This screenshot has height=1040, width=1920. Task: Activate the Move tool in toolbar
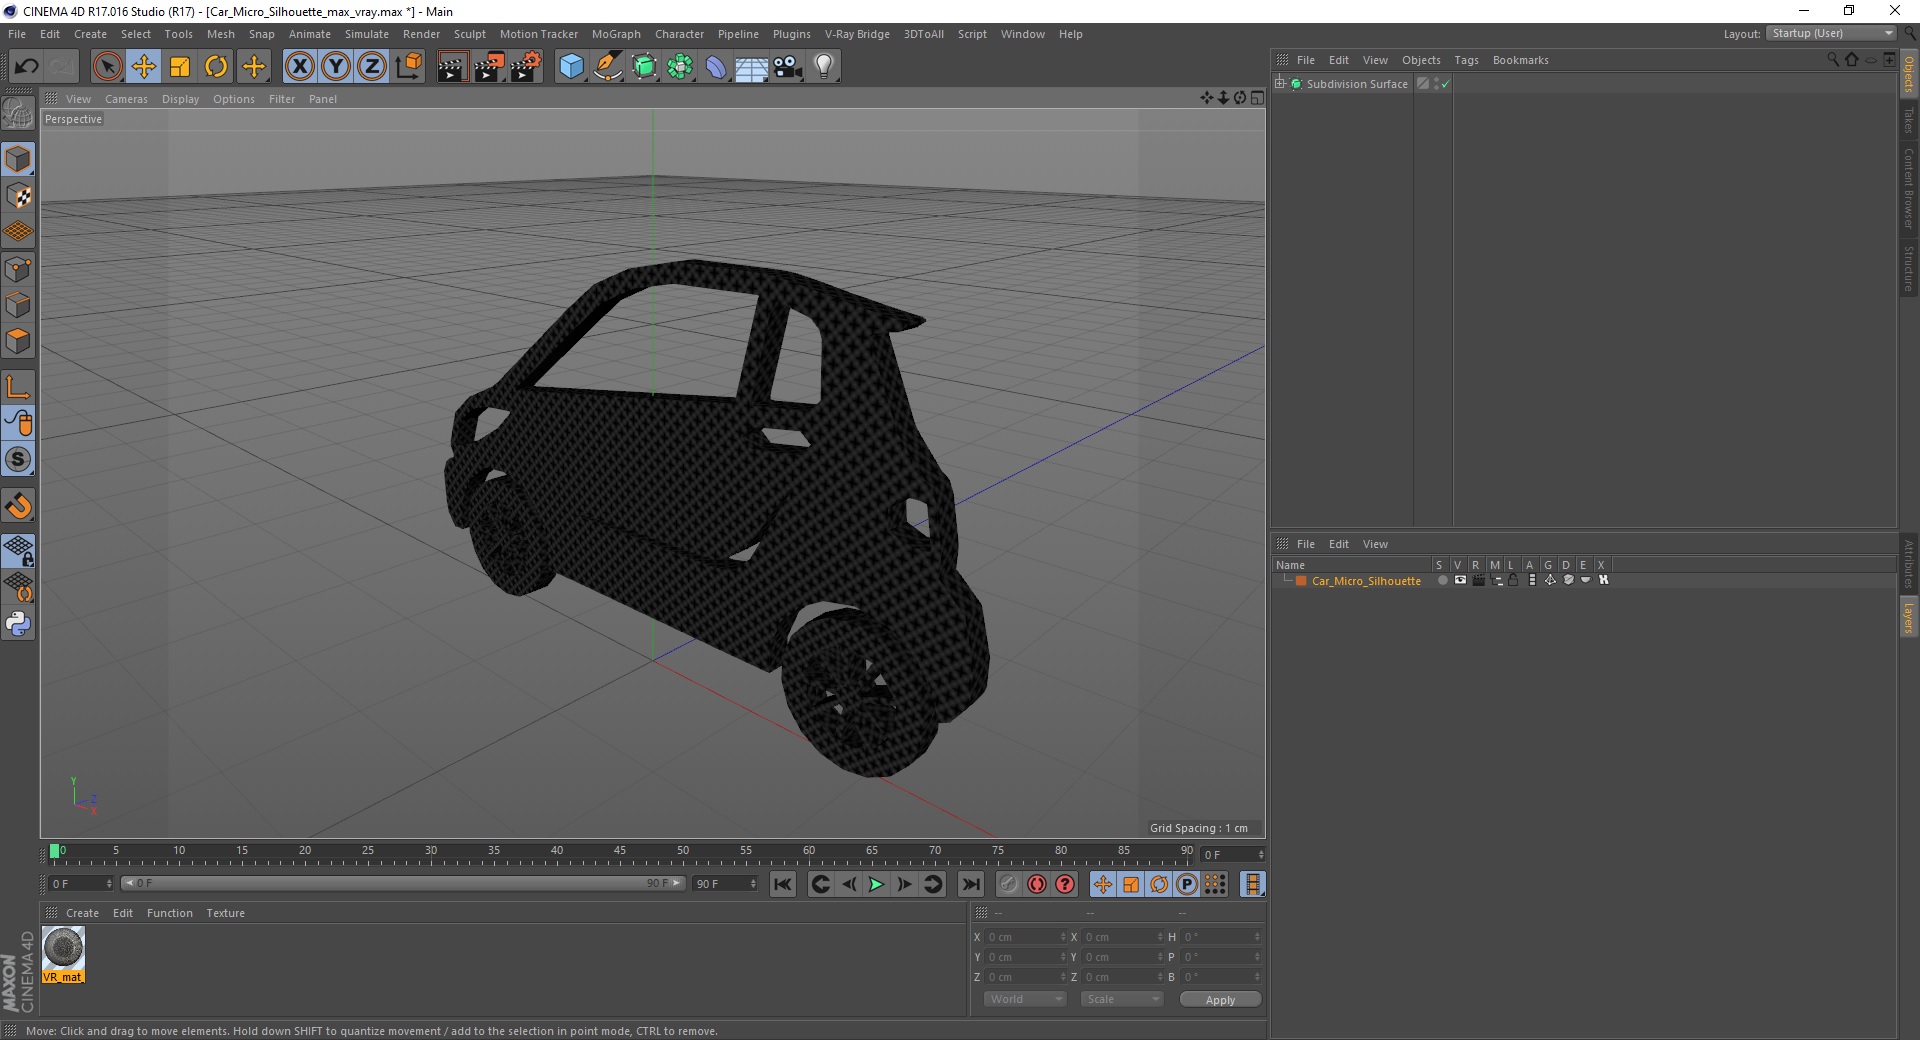pyautogui.click(x=144, y=67)
